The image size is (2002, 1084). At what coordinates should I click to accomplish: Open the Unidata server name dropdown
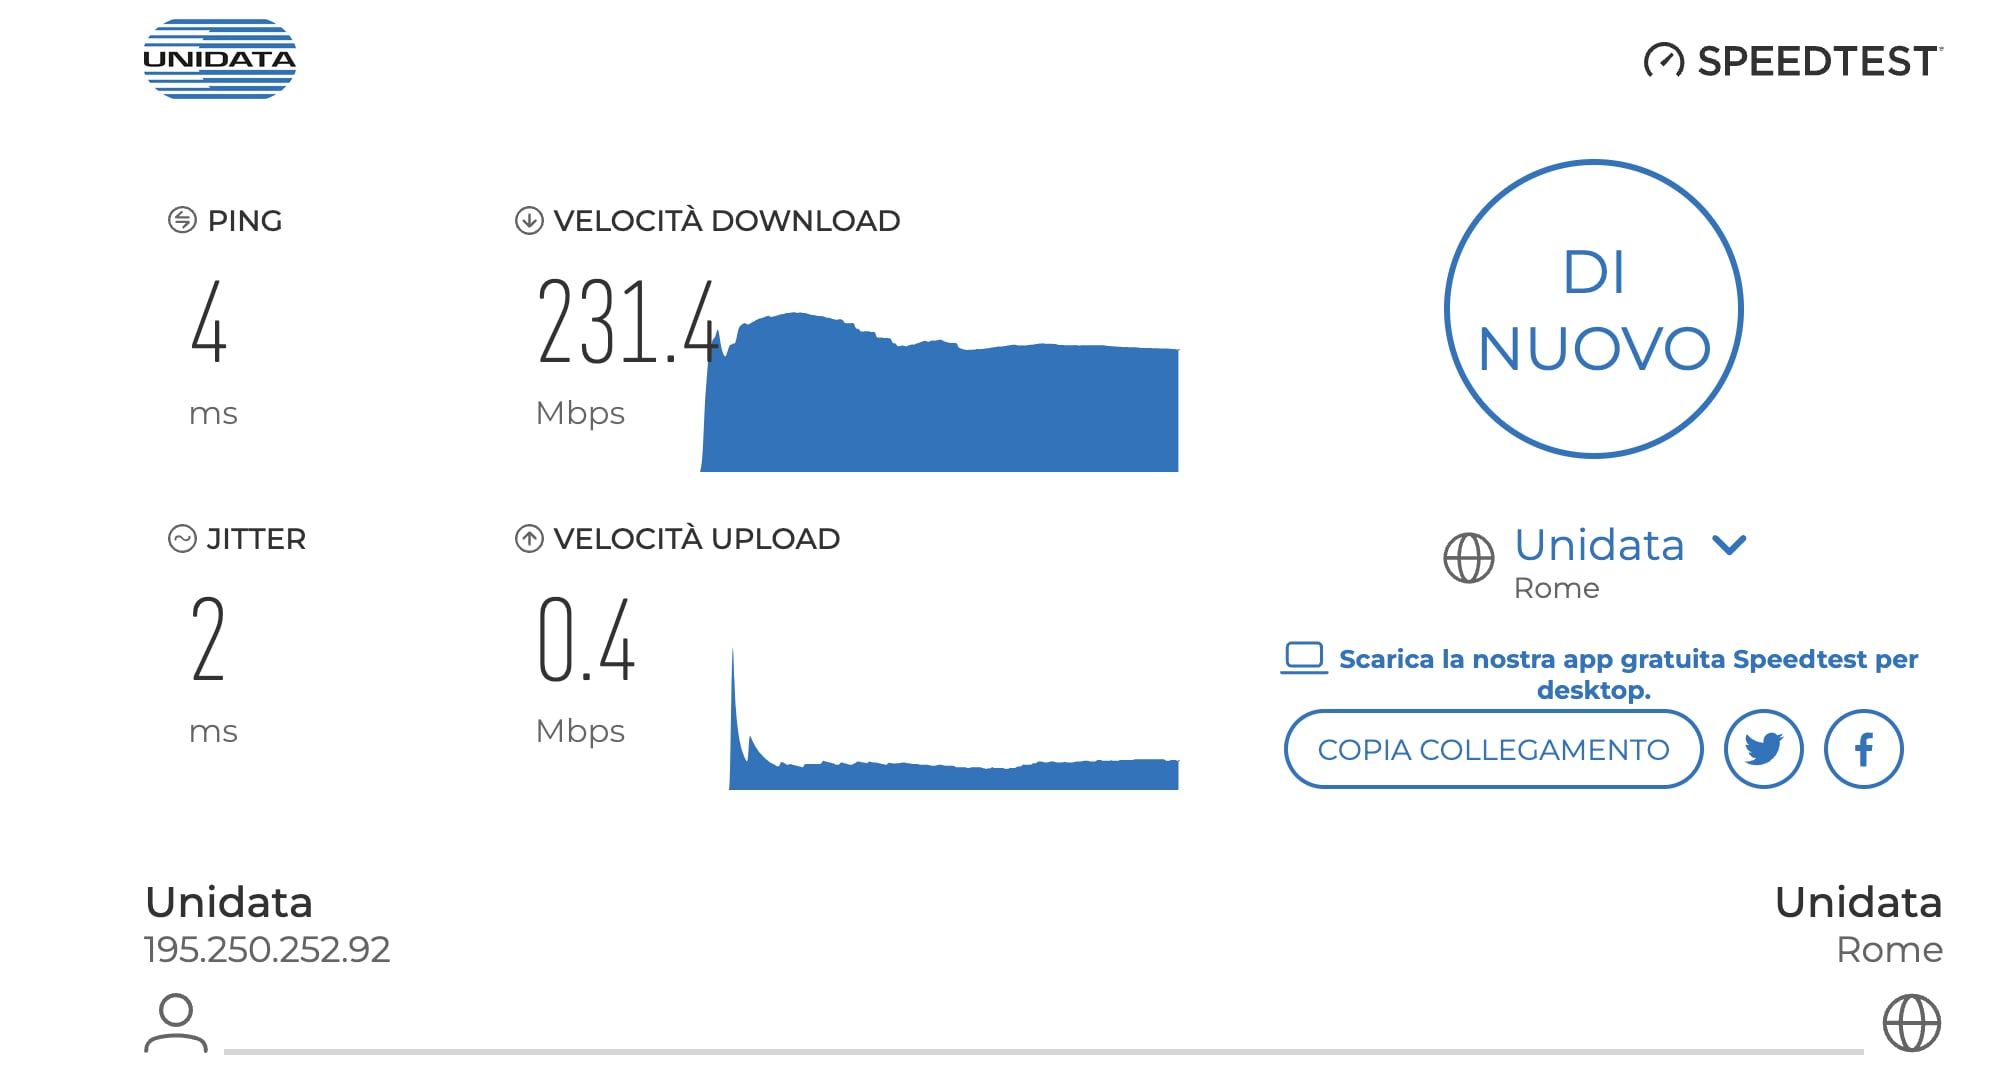click(x=1599, y=545)
